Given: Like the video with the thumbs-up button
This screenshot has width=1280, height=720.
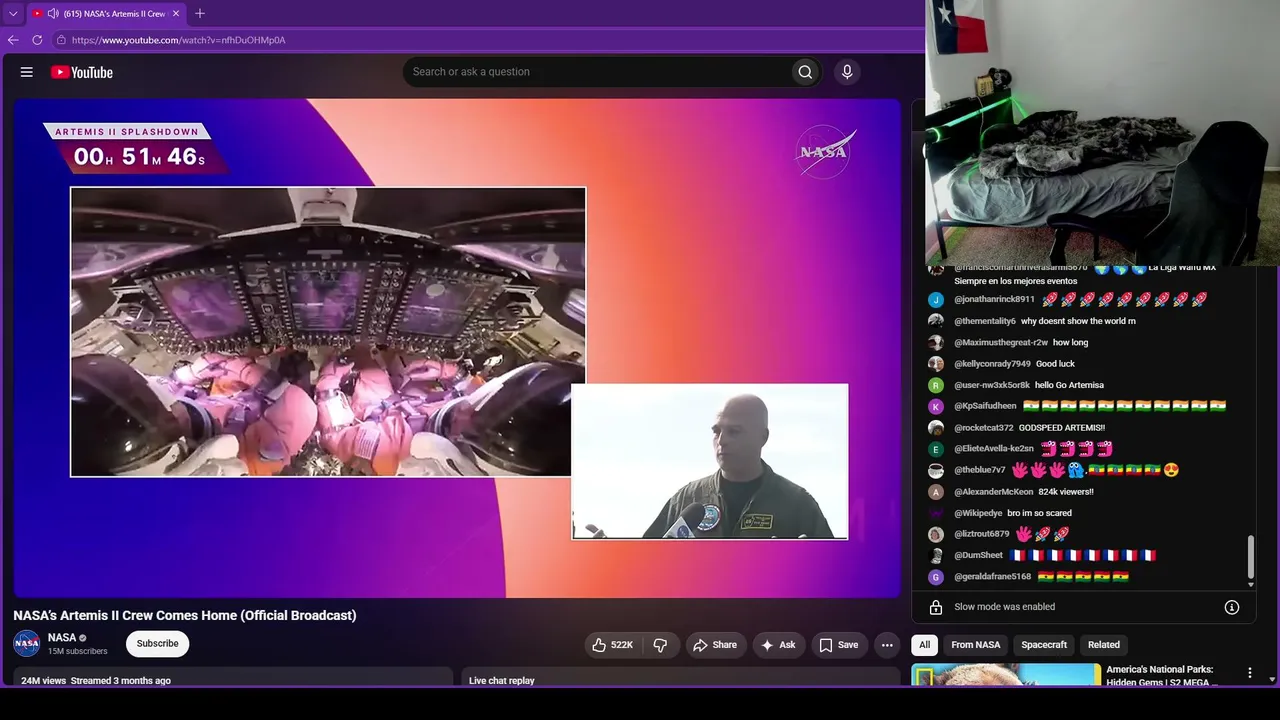Looking at the screenshot, I should pyautogui.click(x=612, y=645).
